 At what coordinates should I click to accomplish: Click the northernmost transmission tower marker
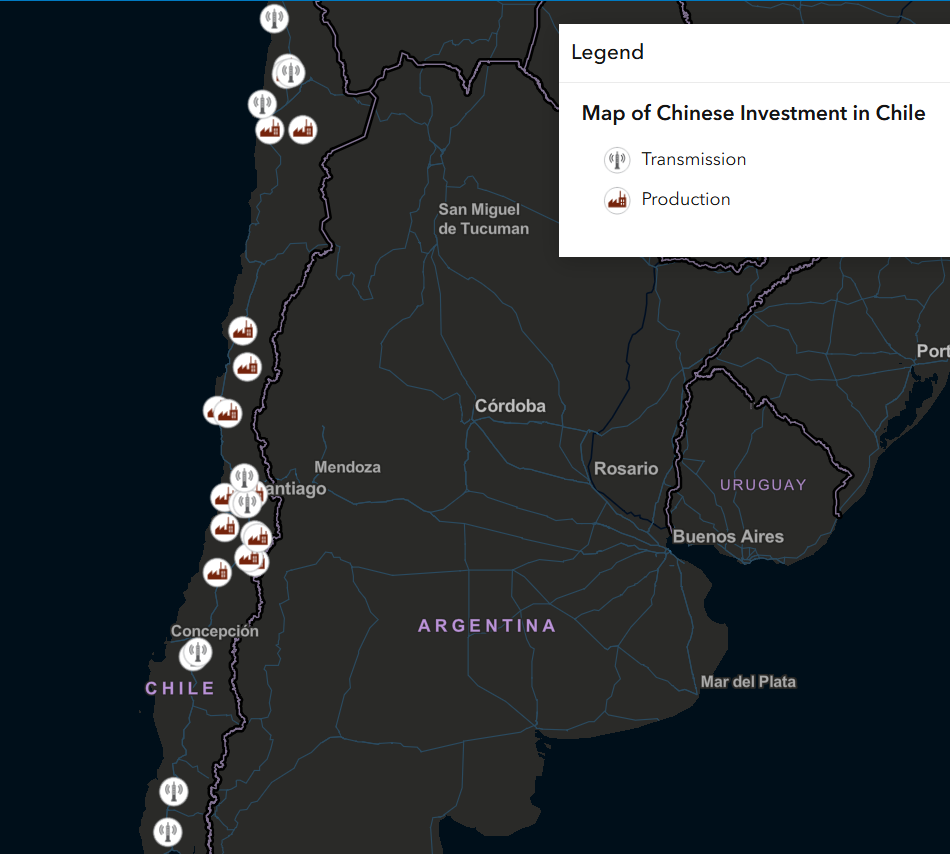[x=274, y=18]
